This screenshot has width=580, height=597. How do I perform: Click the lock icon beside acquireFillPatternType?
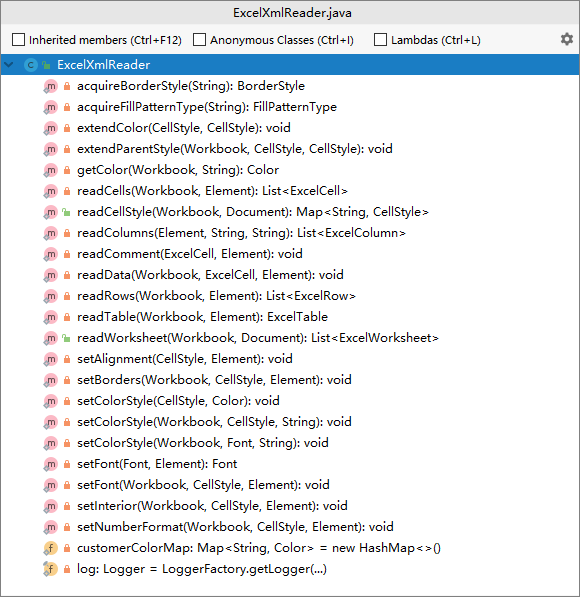[67, 107]
